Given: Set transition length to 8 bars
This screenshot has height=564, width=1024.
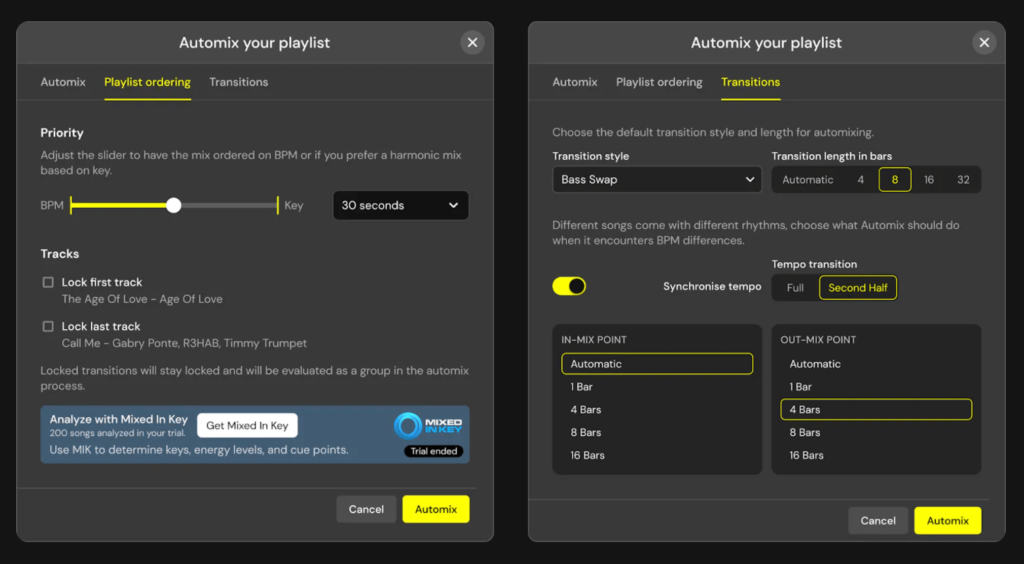Looking at the screenshot, I should (895, 180).
